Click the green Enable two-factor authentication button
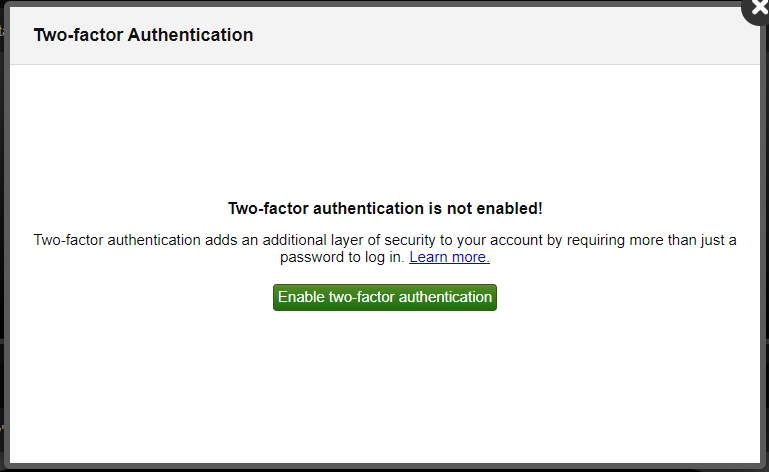The image size is (769, 472). [x=384, y=297]
